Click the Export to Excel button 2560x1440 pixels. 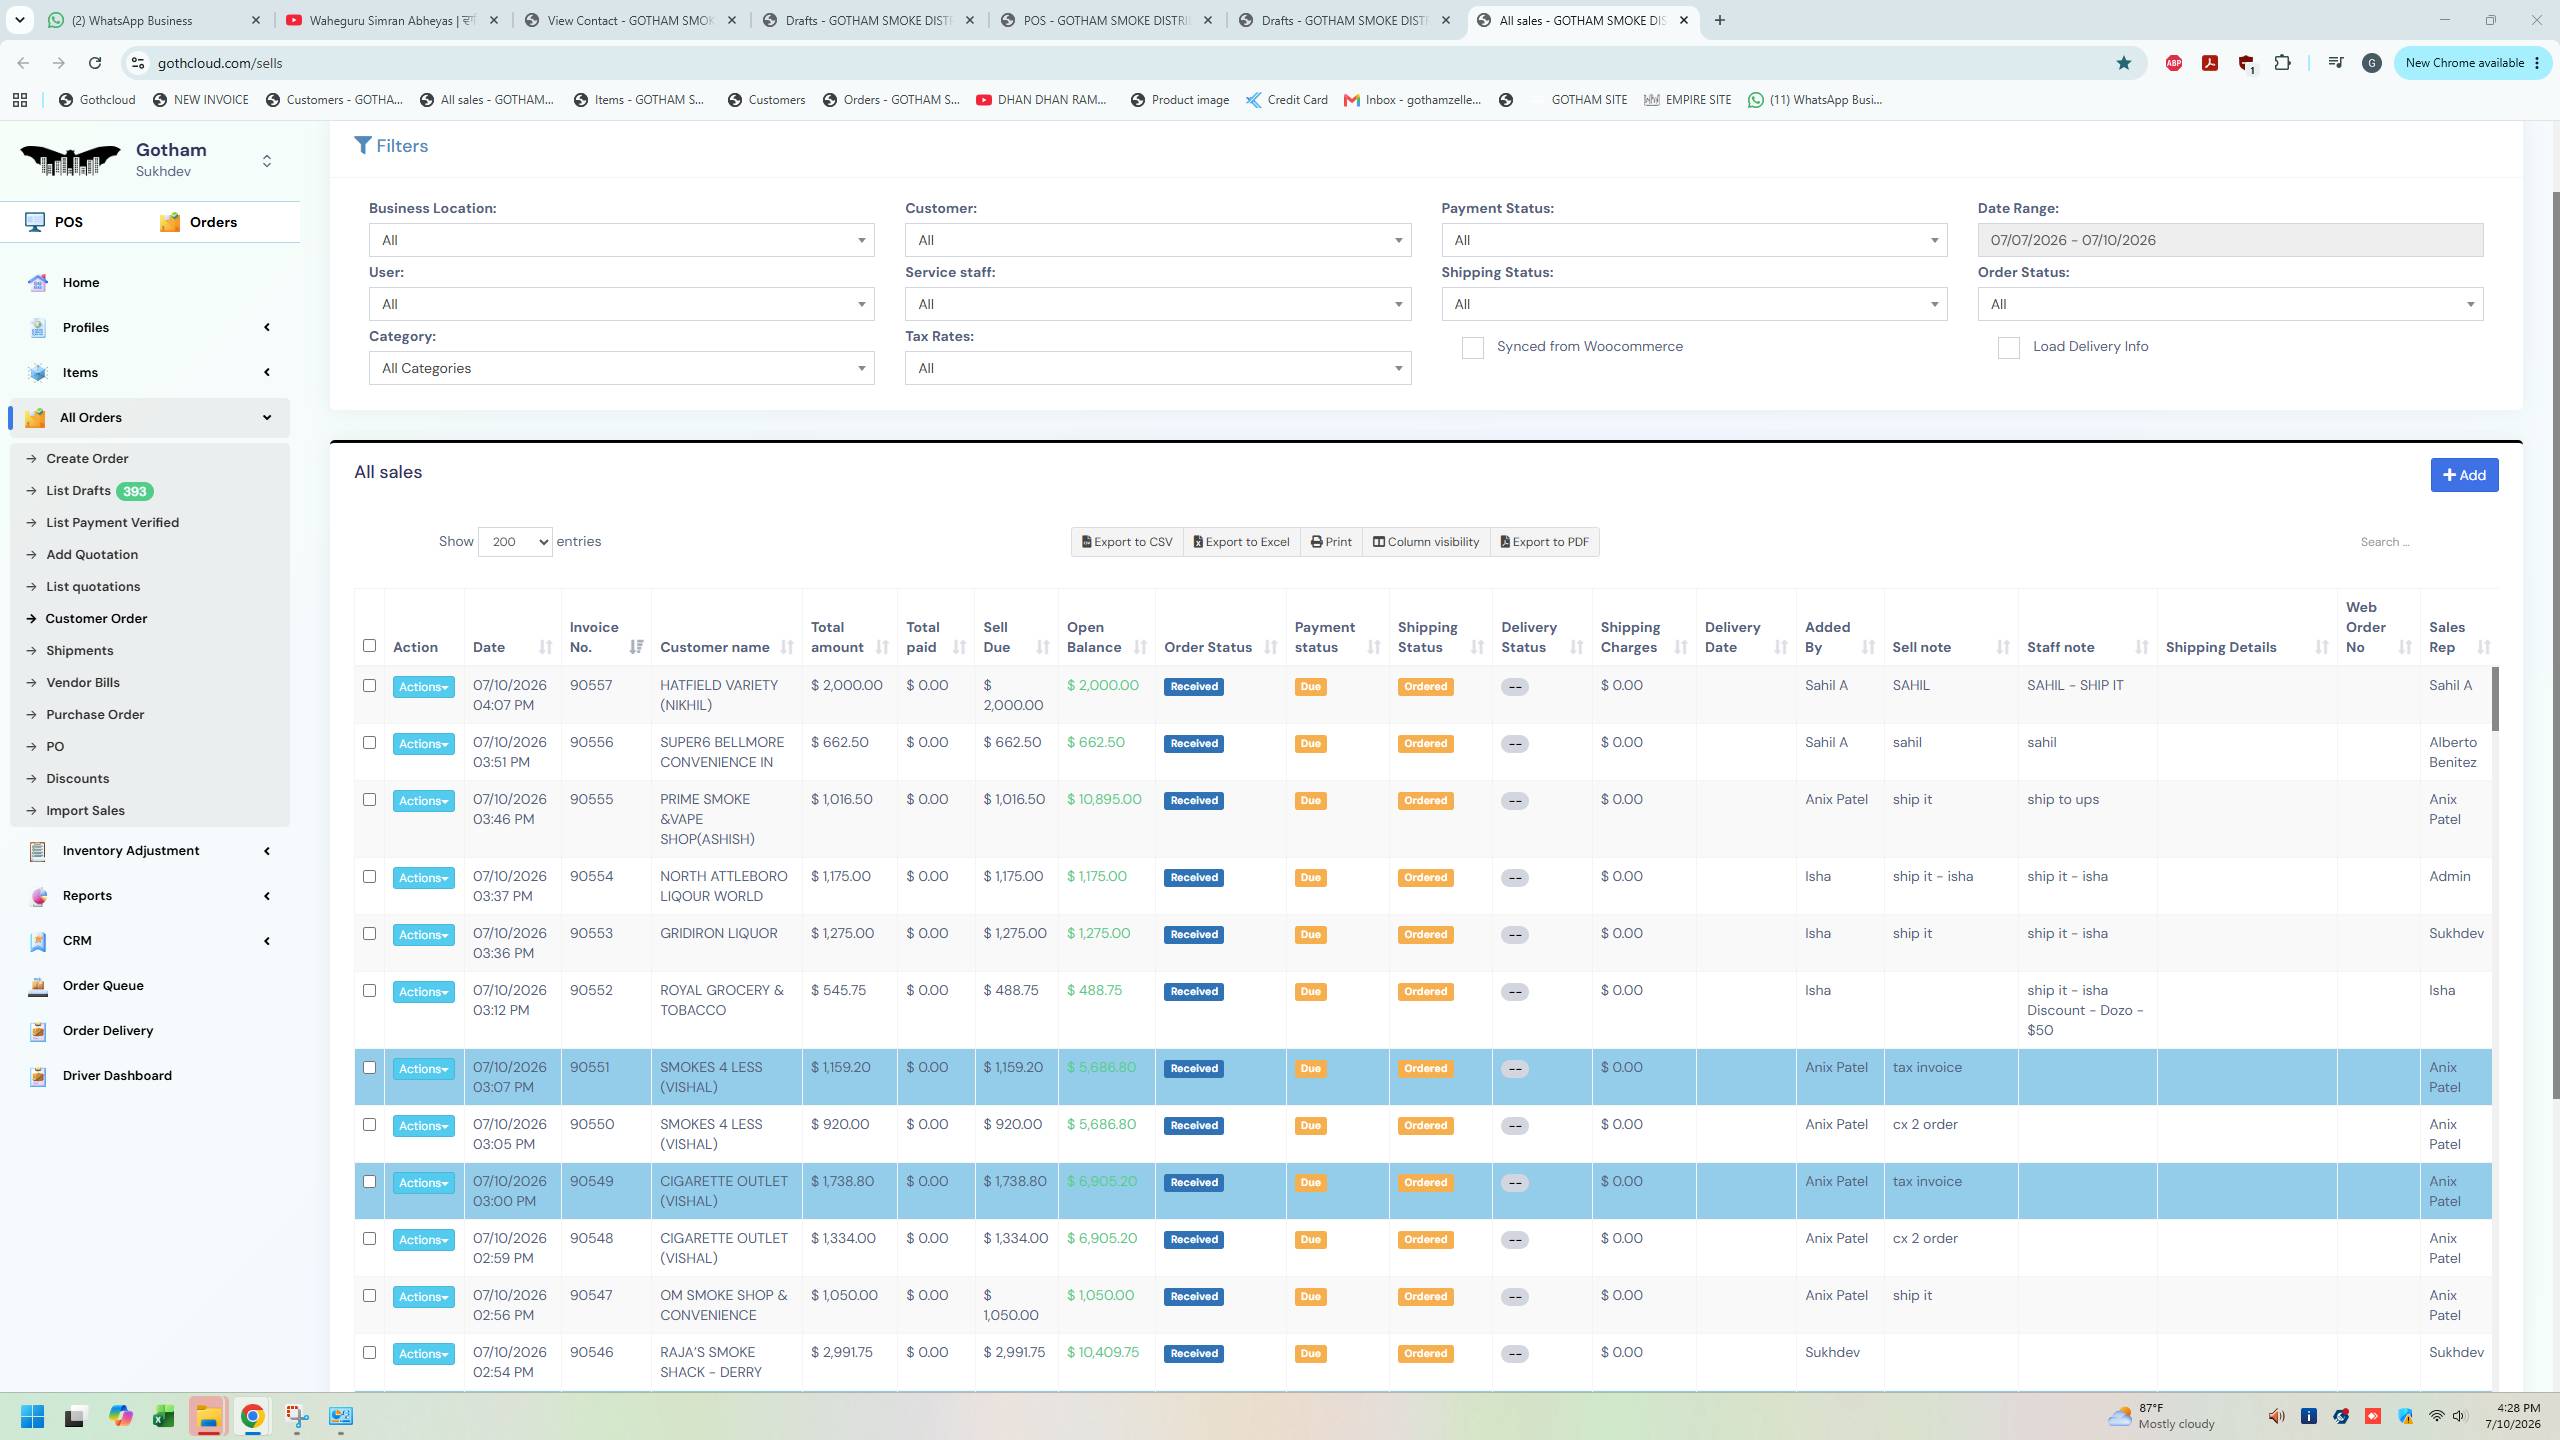click(x=1241, y=542)
